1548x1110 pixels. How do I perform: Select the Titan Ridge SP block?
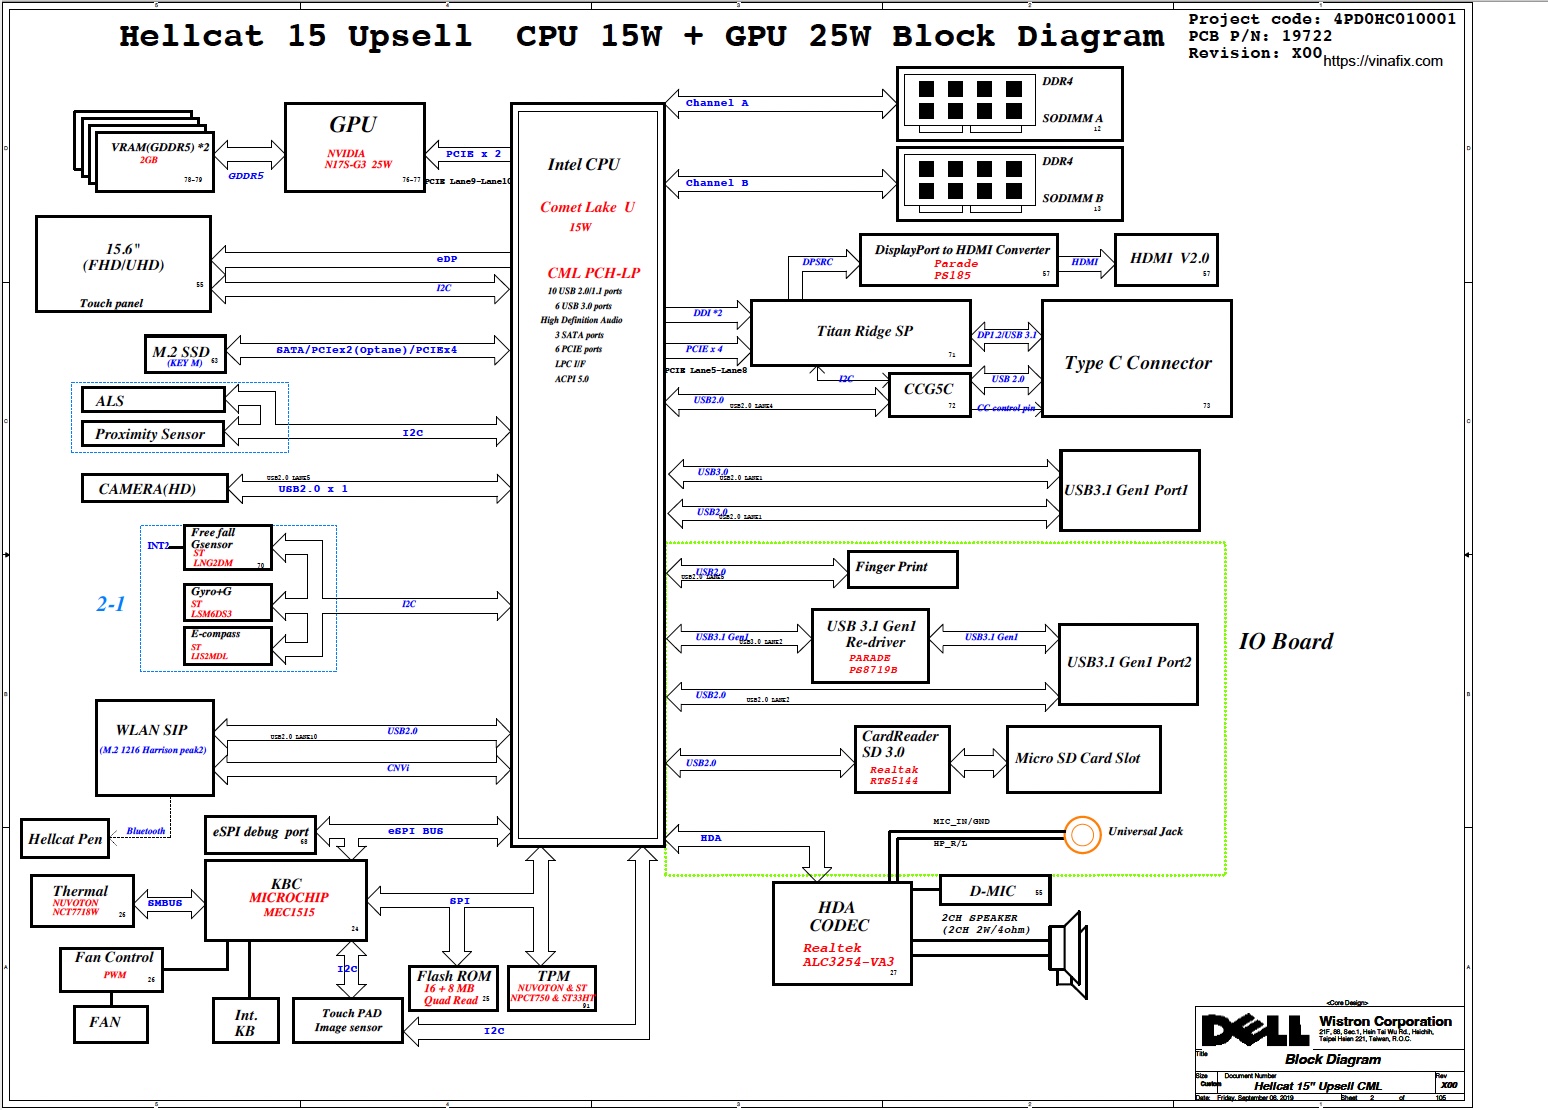(861, 333)
